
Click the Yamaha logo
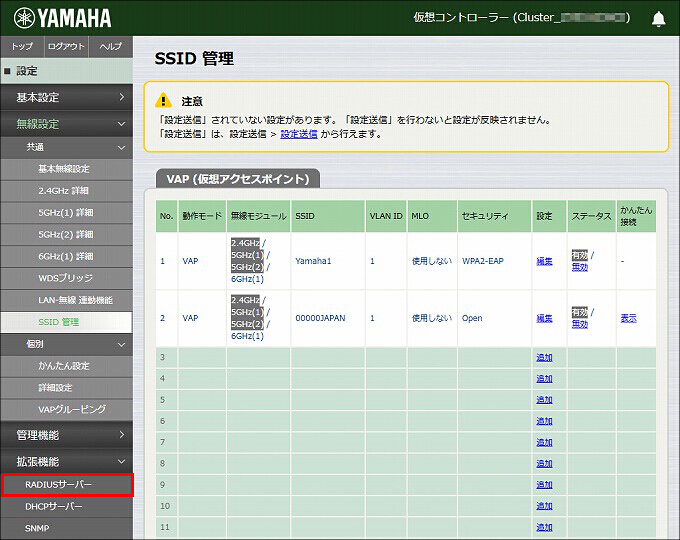(62, 18)
